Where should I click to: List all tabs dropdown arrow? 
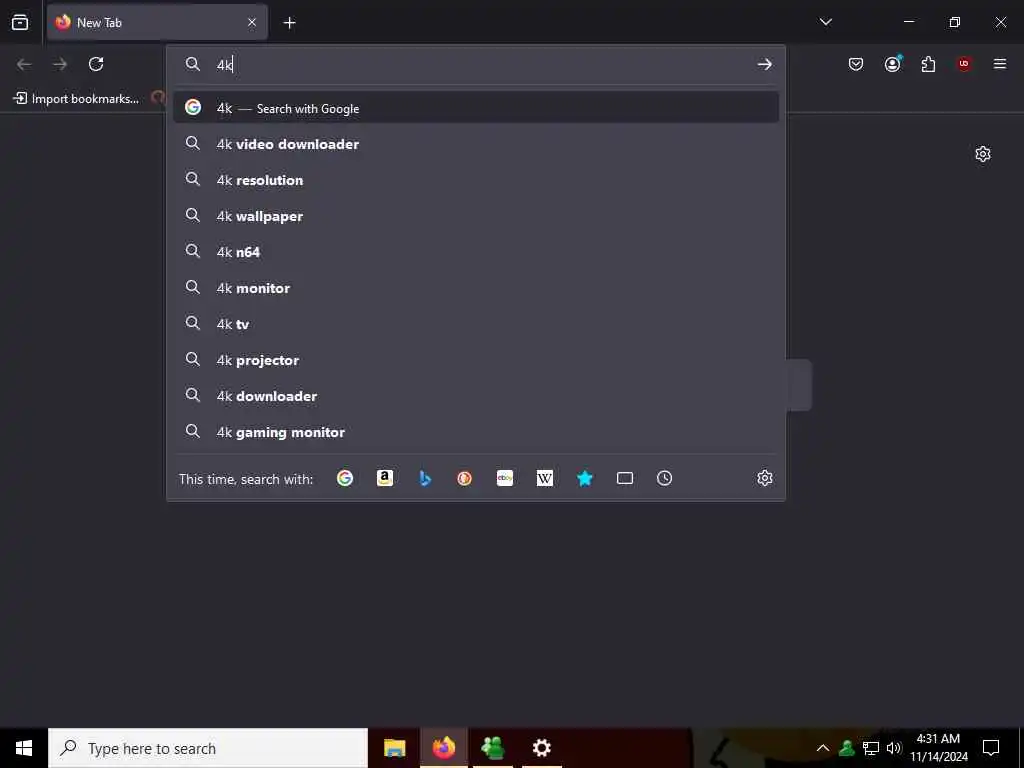click(825, 22)
